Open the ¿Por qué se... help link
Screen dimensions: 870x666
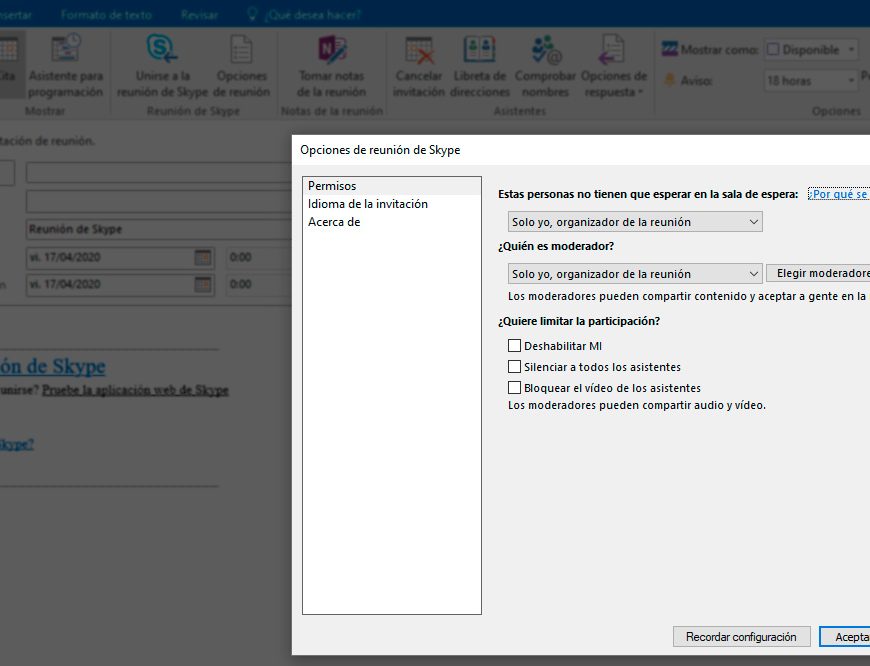[839, 194]
